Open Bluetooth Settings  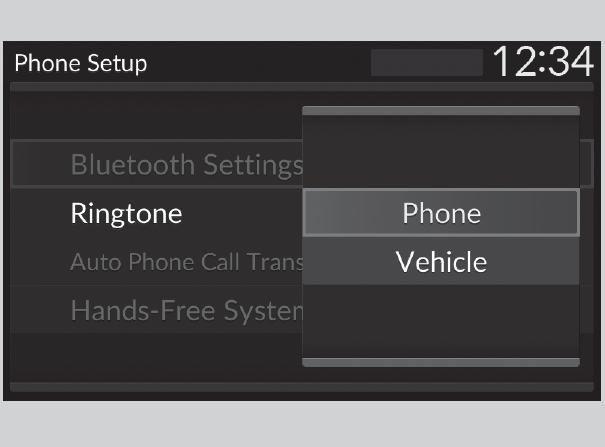[x=186, y=165]
